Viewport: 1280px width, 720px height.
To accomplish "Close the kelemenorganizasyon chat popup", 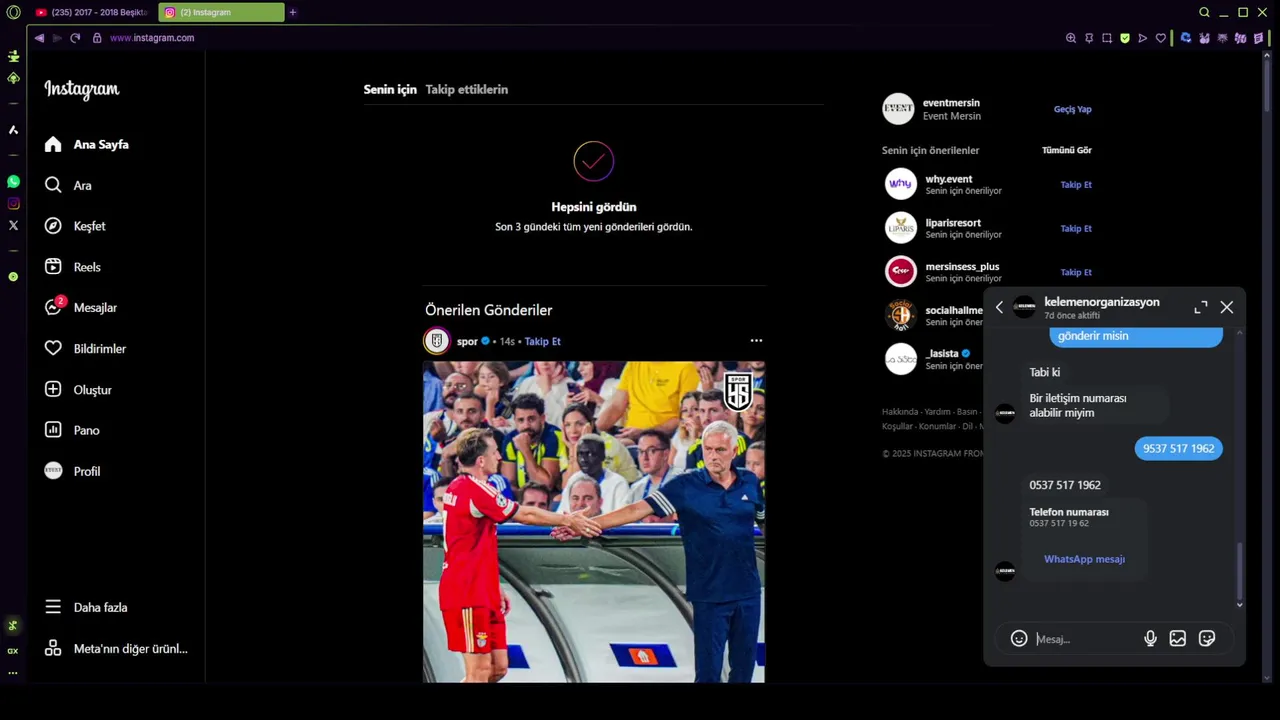I will pos(1227,307).
